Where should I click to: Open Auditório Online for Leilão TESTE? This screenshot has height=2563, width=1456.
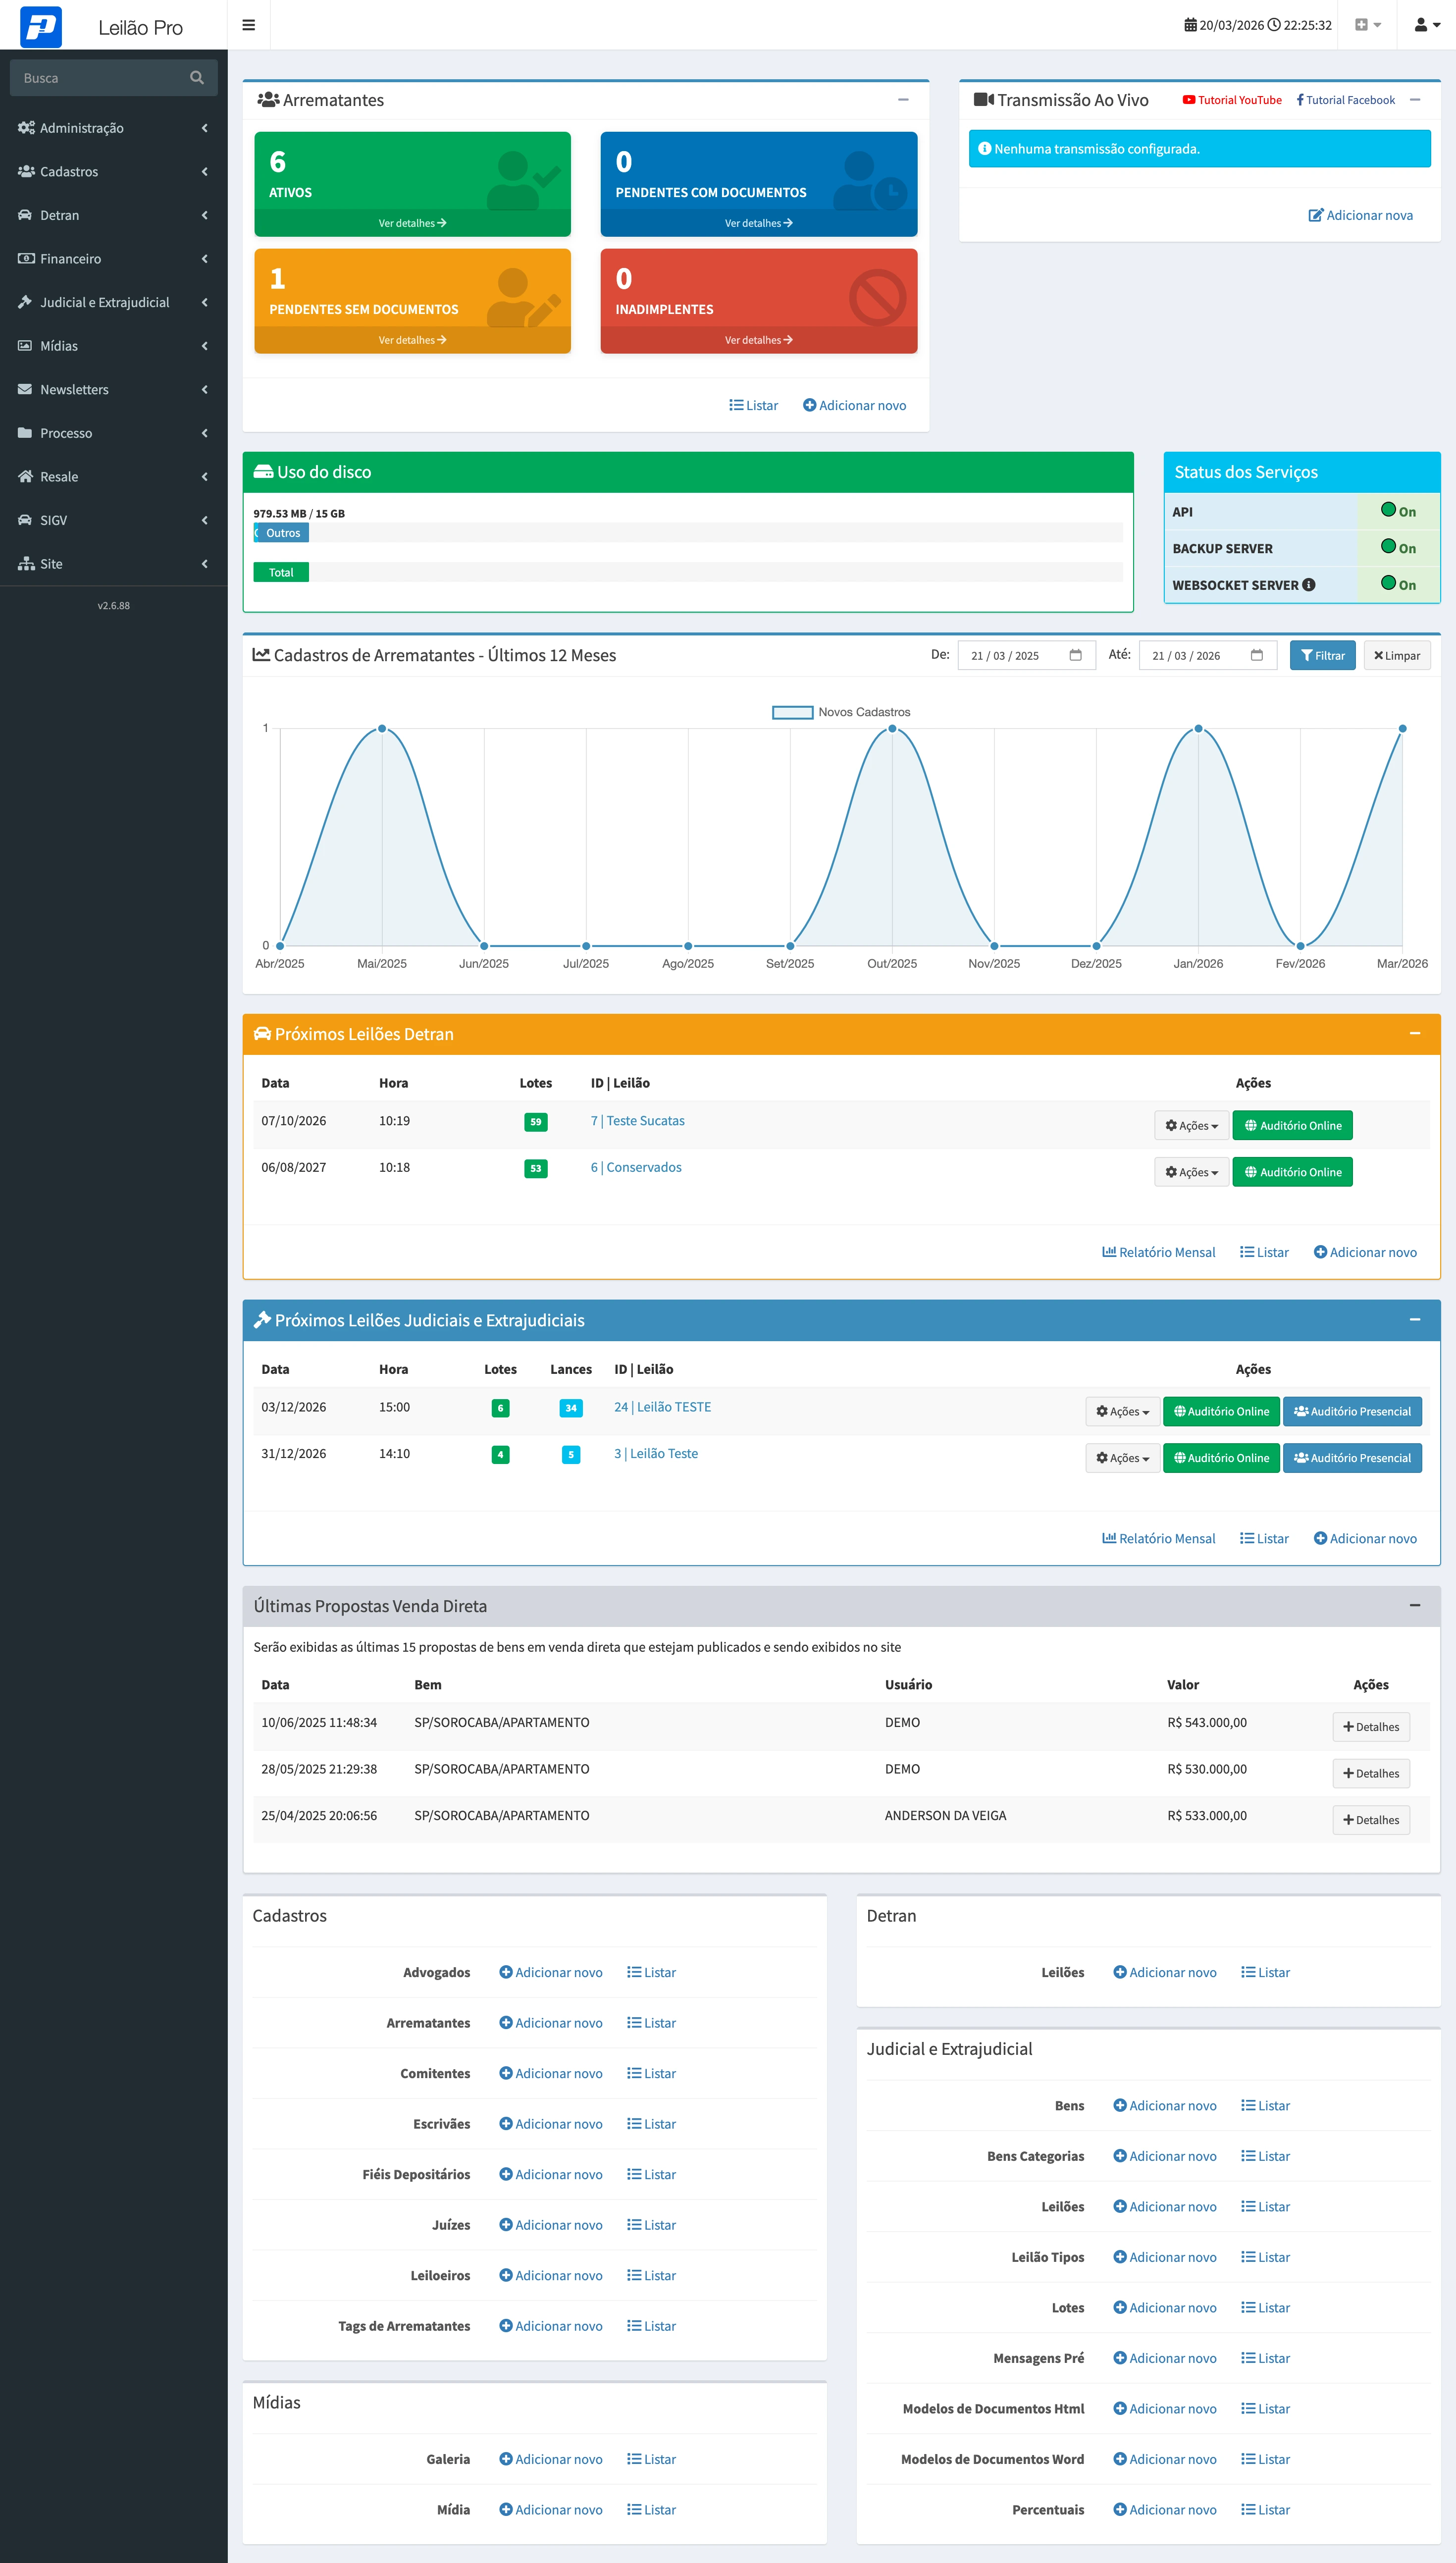pyautogui.click(x=1220, y=1411)
